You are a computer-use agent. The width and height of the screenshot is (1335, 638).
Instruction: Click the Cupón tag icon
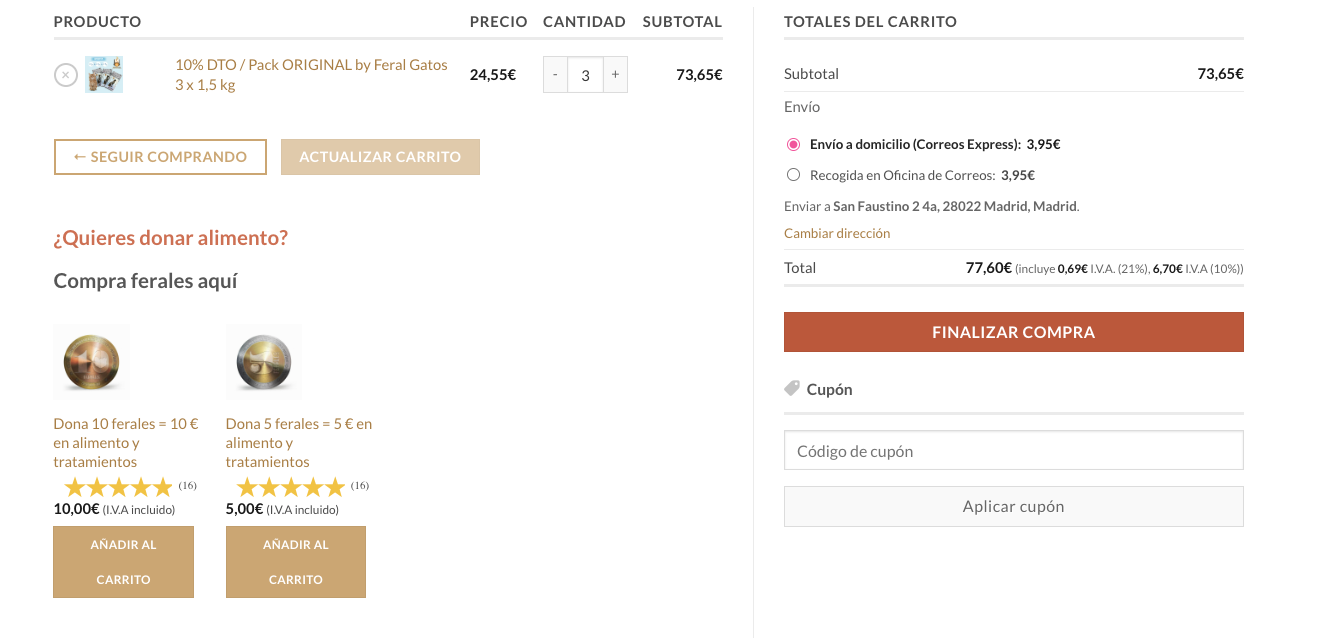pyautogui.click(x=792, y=388)
